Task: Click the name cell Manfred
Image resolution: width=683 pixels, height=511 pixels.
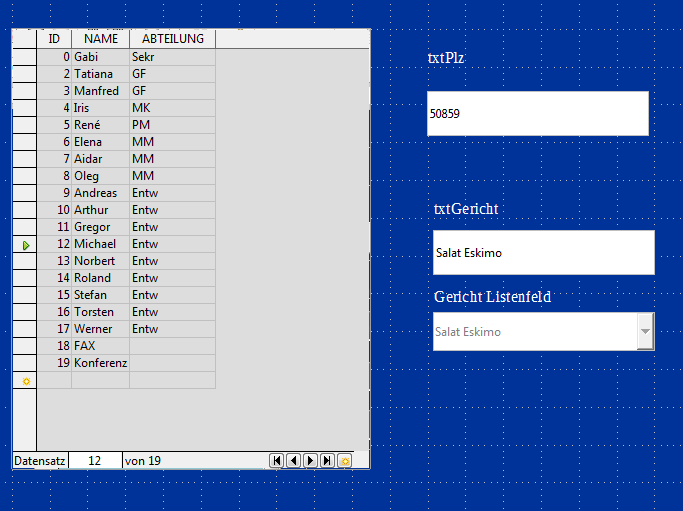Action: [x=100, y=91]
